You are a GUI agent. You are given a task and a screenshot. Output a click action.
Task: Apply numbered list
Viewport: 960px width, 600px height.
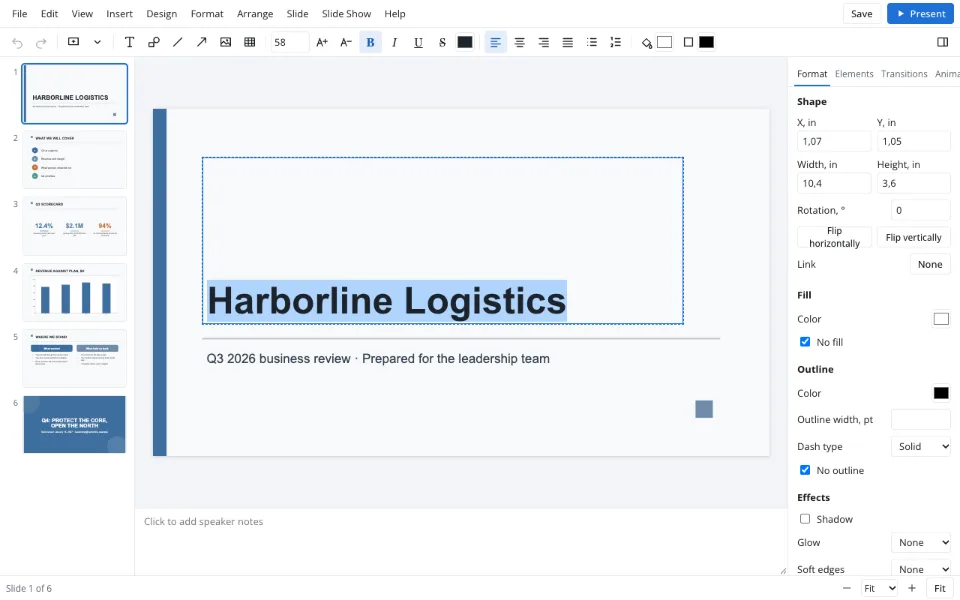point(615,42)
